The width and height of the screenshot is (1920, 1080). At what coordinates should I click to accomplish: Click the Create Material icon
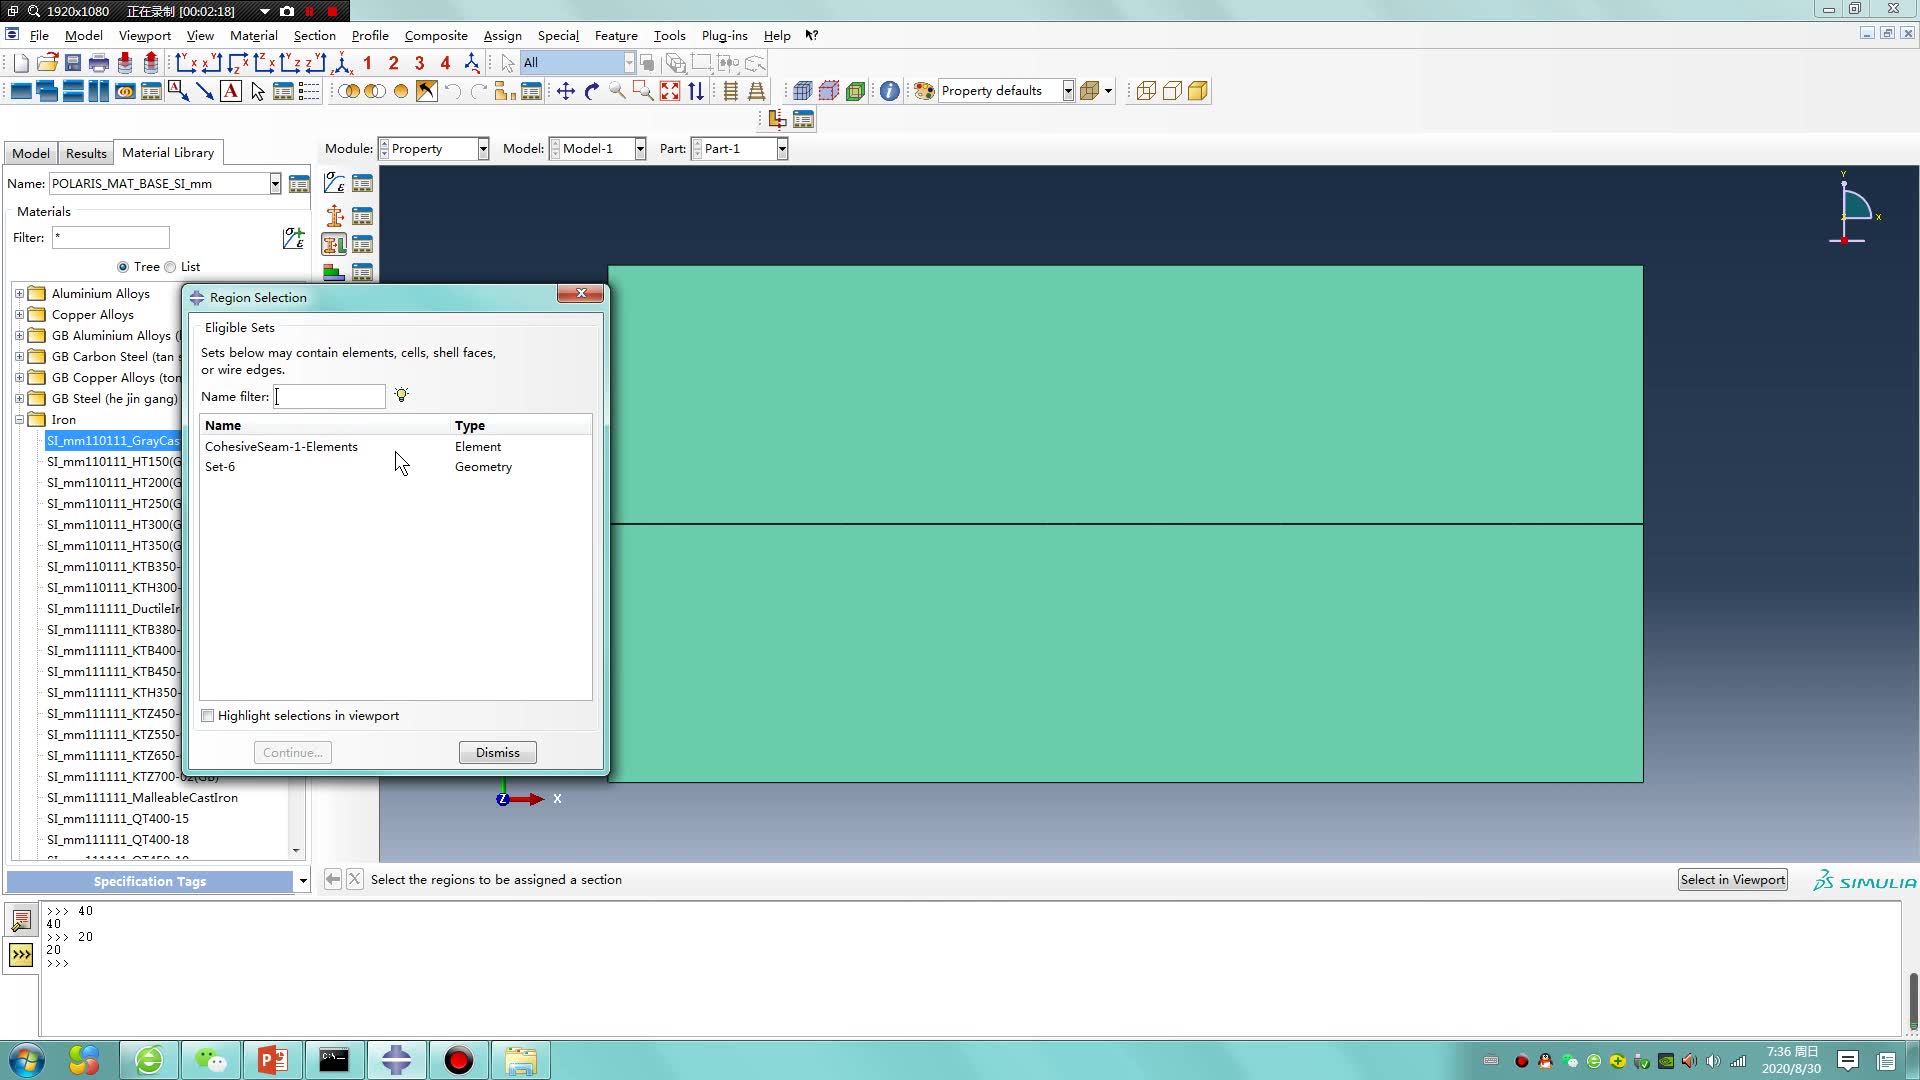click(x=334, y=184)
